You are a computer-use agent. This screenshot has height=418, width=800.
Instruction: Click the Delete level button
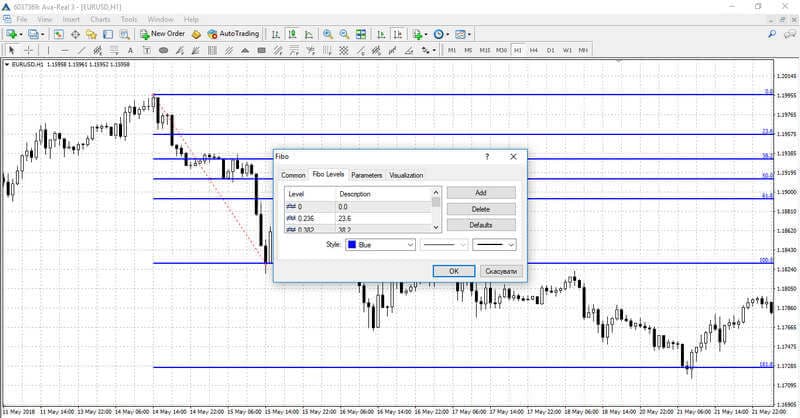481,209
